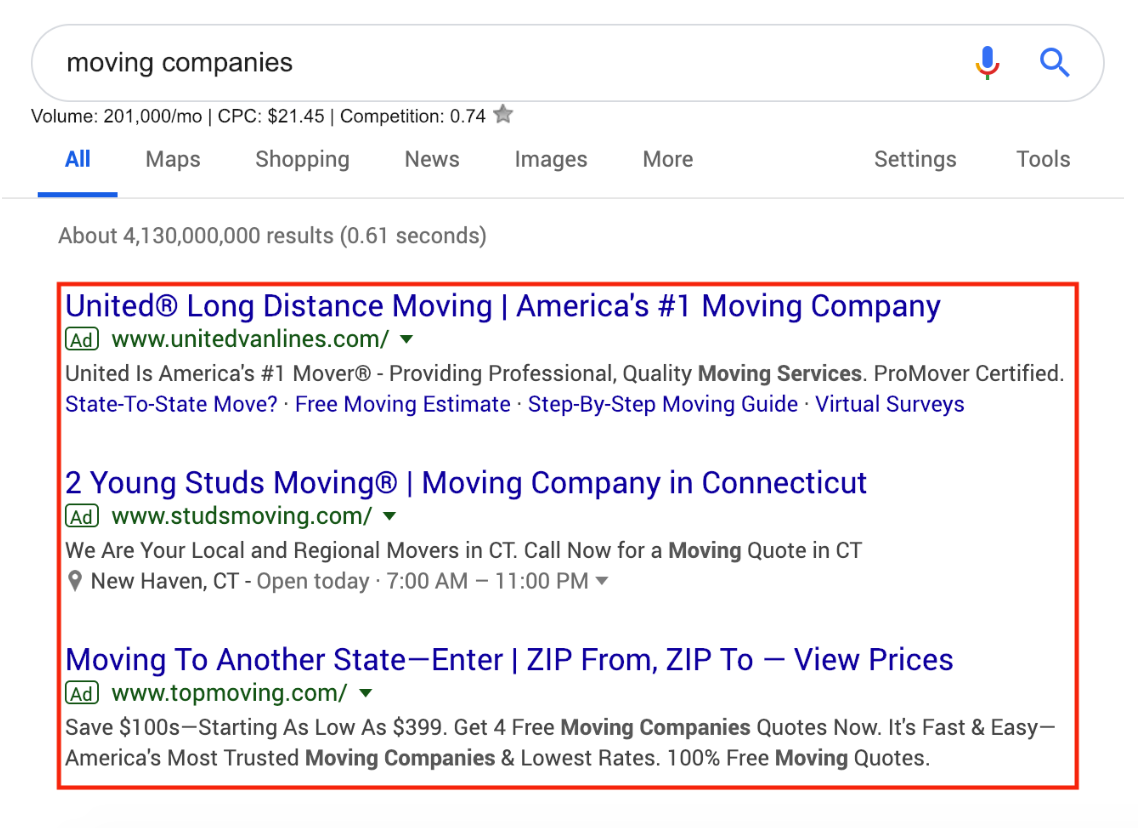Image resolution: width=1138 pixels, height=828 pixels.
Task: Click the Ad badge for unitedvanlines.com
Action: point(82,340)
